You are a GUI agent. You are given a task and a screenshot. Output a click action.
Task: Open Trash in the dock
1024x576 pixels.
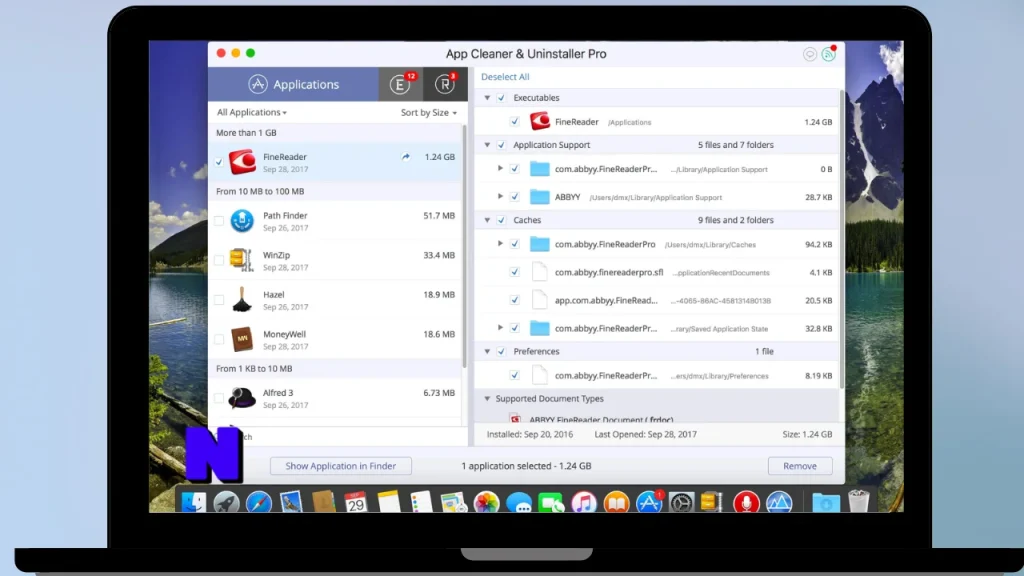tap(859, 502)
